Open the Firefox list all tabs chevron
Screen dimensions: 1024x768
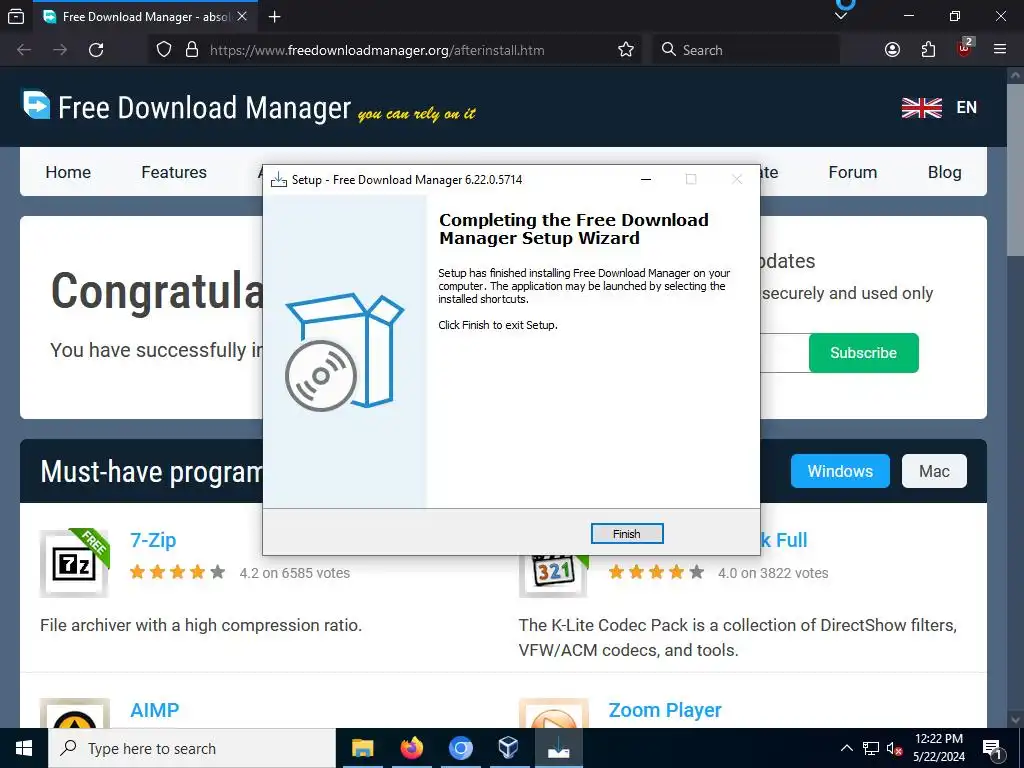[841, 16]
